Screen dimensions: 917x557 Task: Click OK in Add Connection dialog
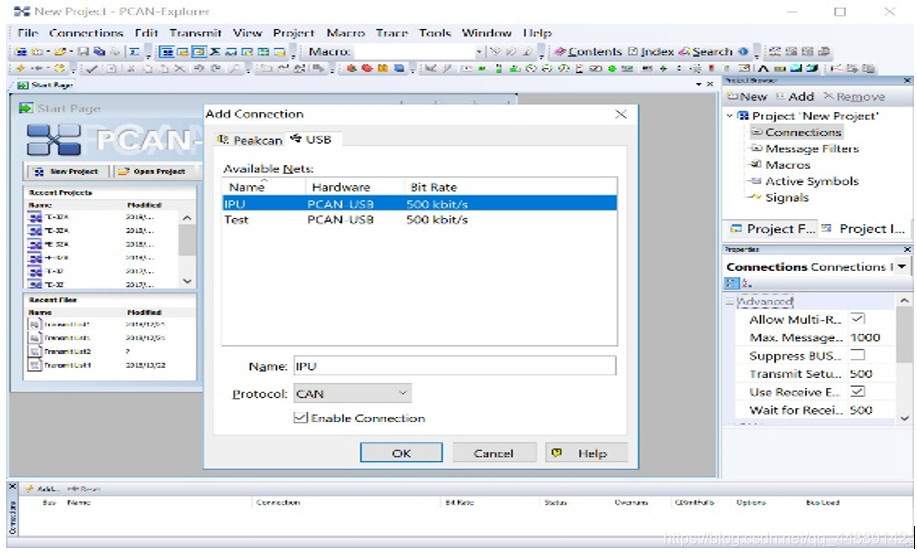401,453
